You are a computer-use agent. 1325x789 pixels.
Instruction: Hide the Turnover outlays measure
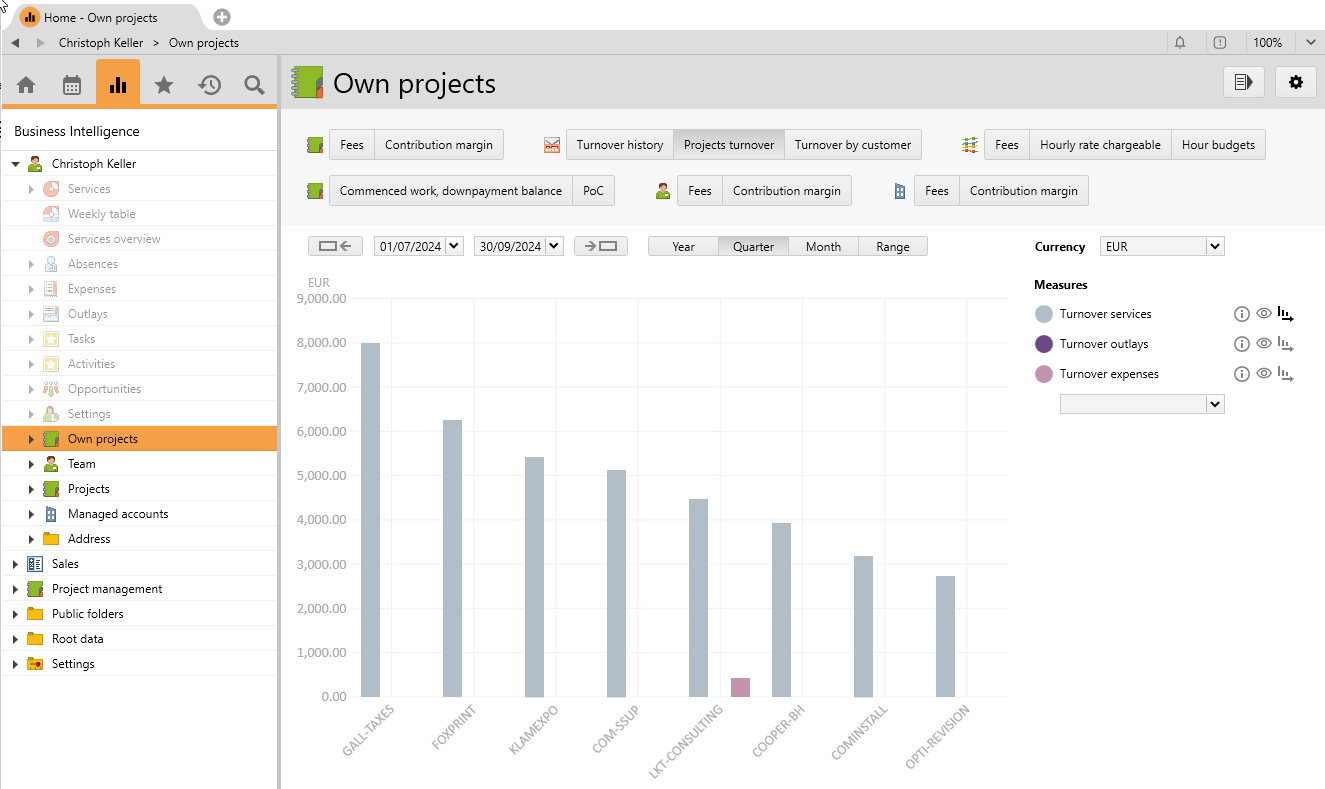(1264, 344)
